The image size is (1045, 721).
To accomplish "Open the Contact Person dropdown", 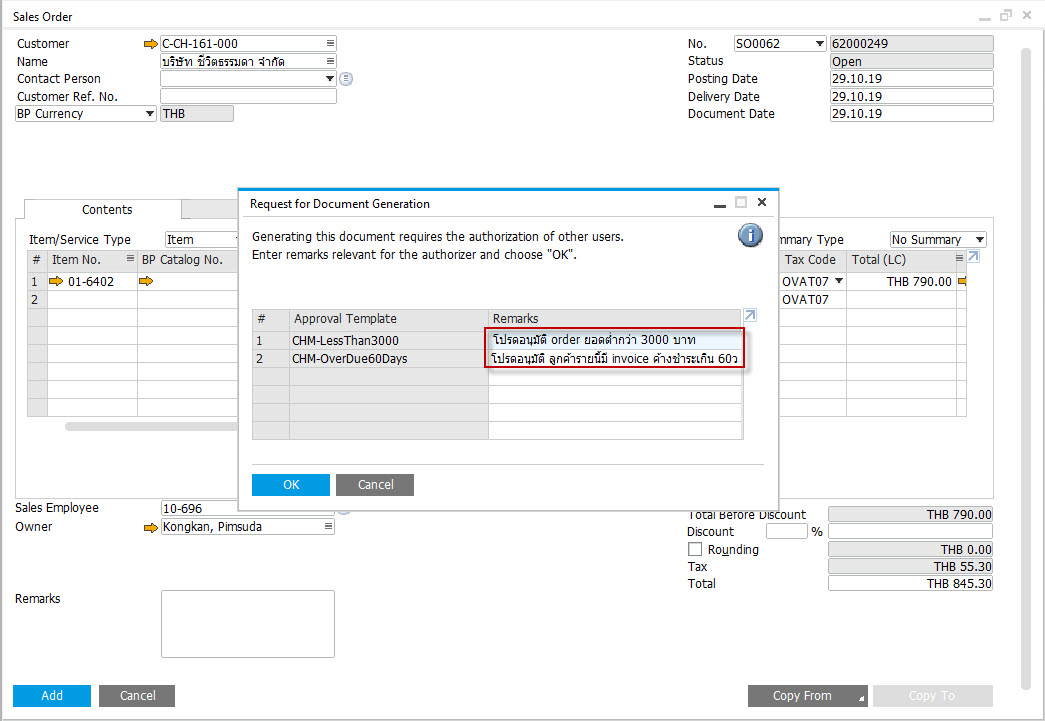I will pos(329,79).
